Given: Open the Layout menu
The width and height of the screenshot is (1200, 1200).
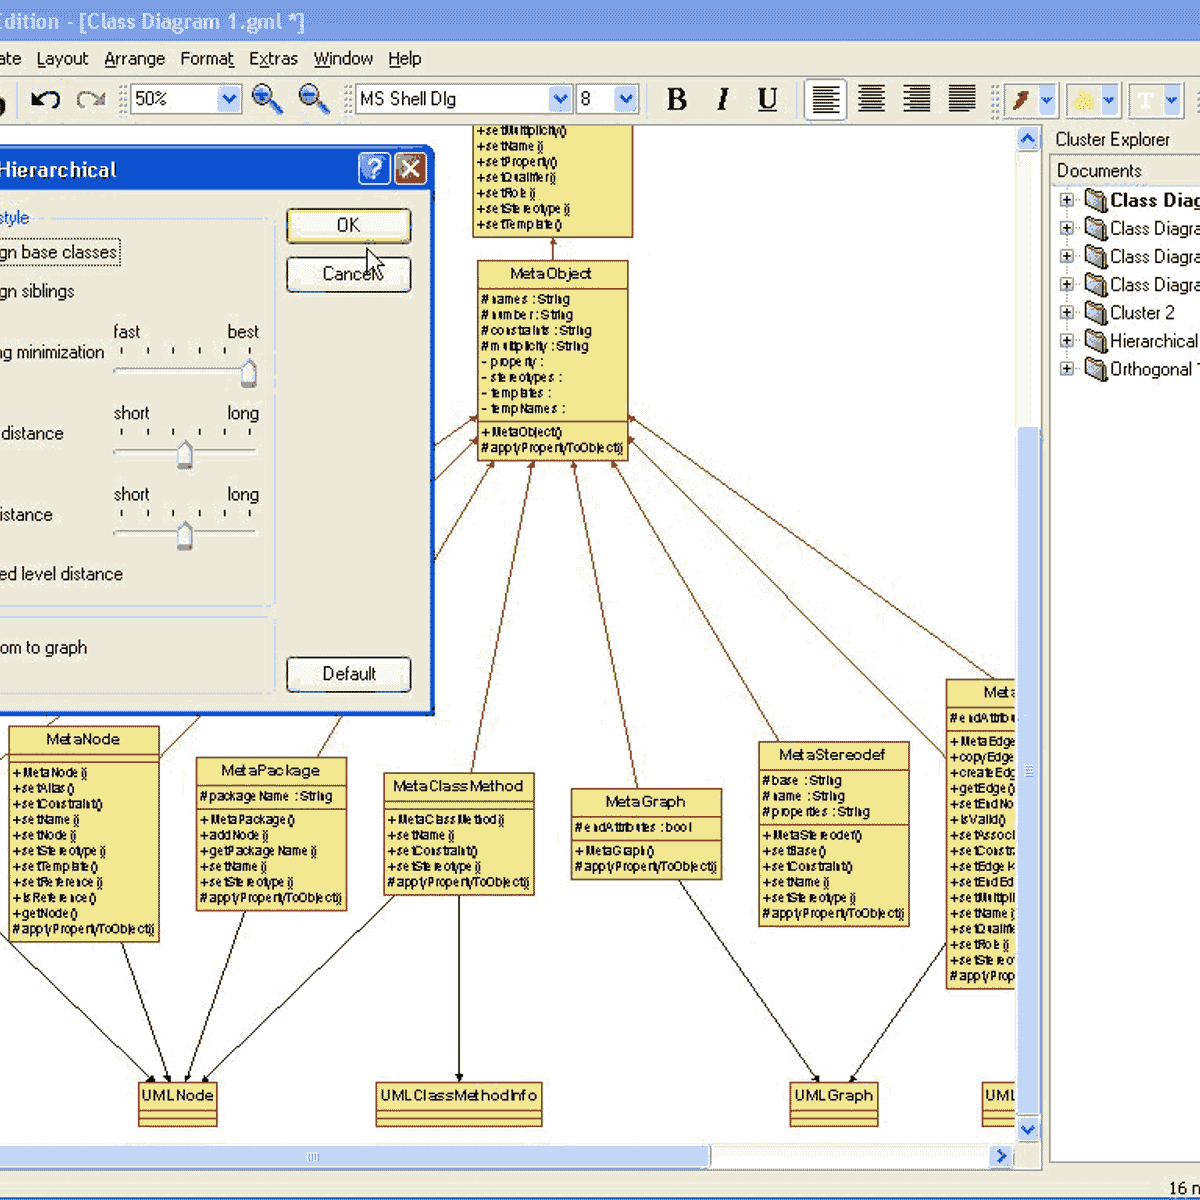Looking at the screenshot, I should 62,59.
